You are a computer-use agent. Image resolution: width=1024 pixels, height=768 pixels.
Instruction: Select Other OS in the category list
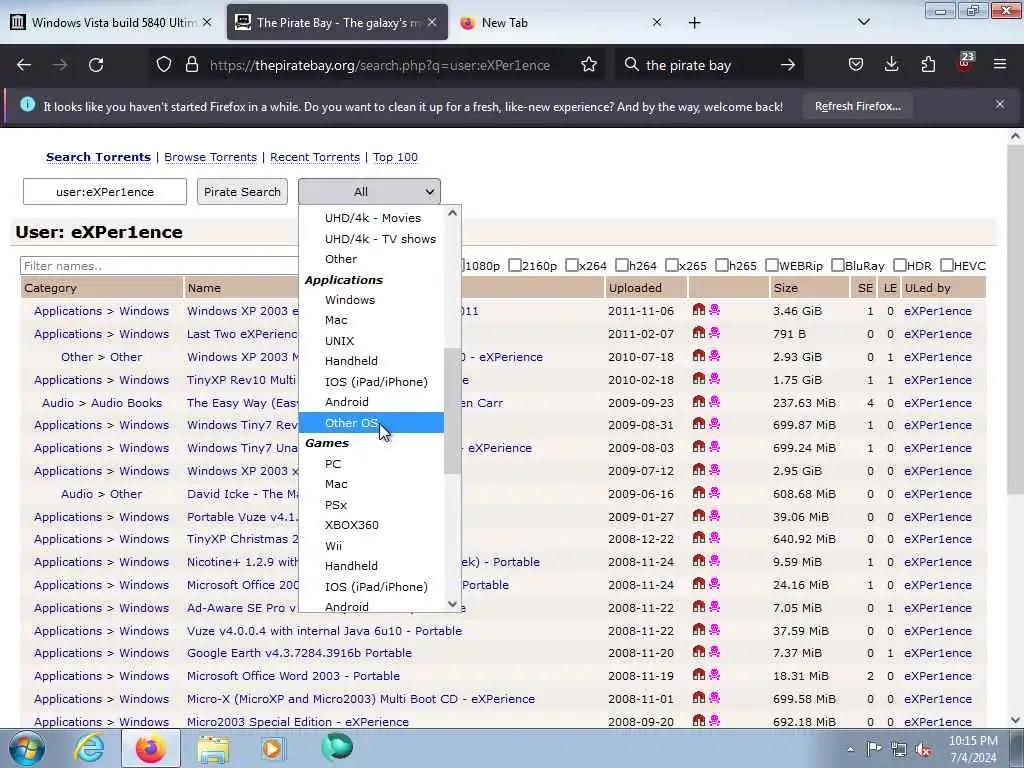371,423
